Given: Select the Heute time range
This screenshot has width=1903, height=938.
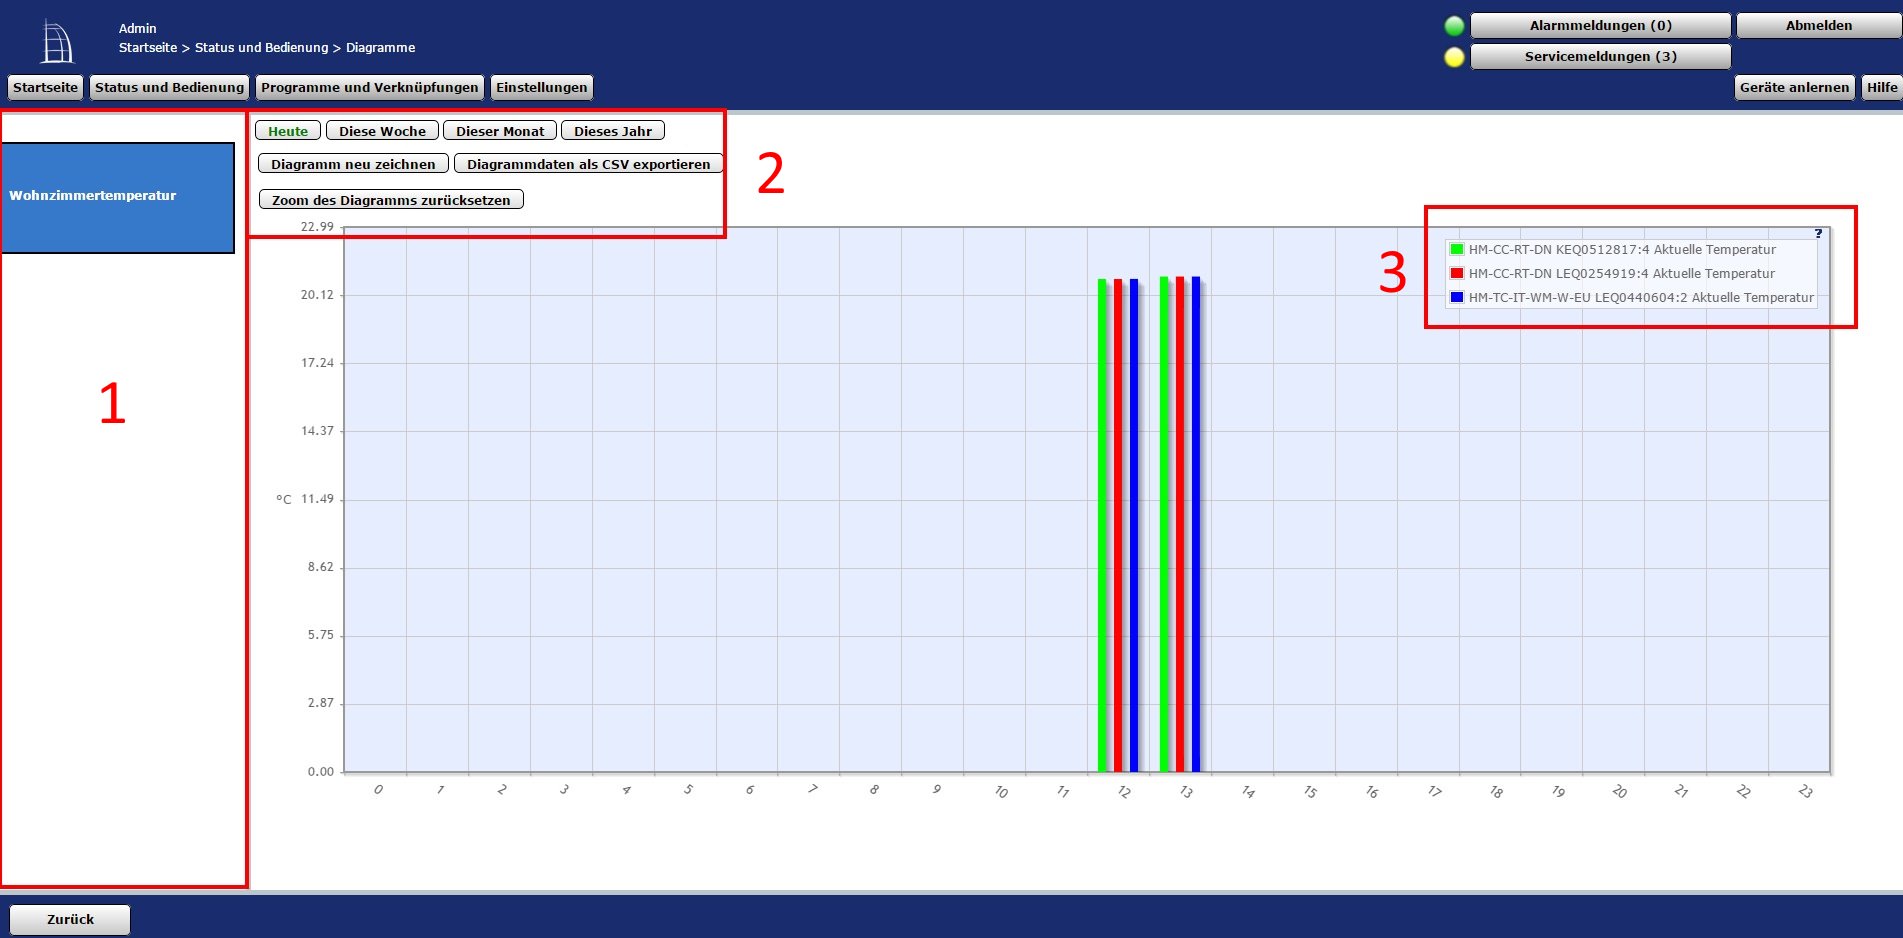Looking at the screenshot, I should point(288,131).
